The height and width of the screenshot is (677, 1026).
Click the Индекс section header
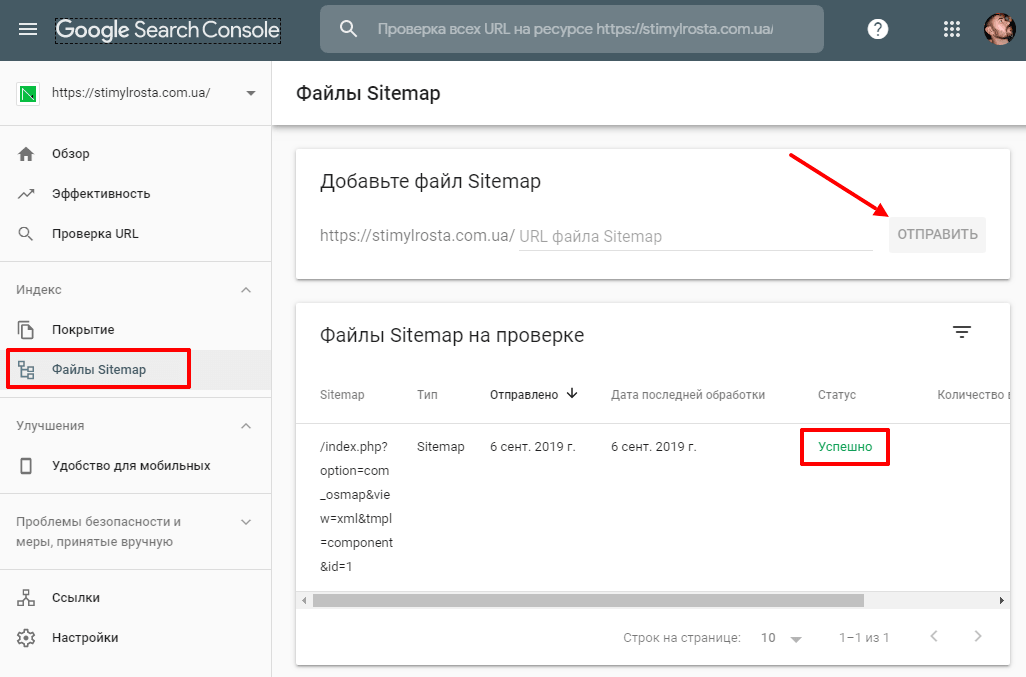[39, 290]
